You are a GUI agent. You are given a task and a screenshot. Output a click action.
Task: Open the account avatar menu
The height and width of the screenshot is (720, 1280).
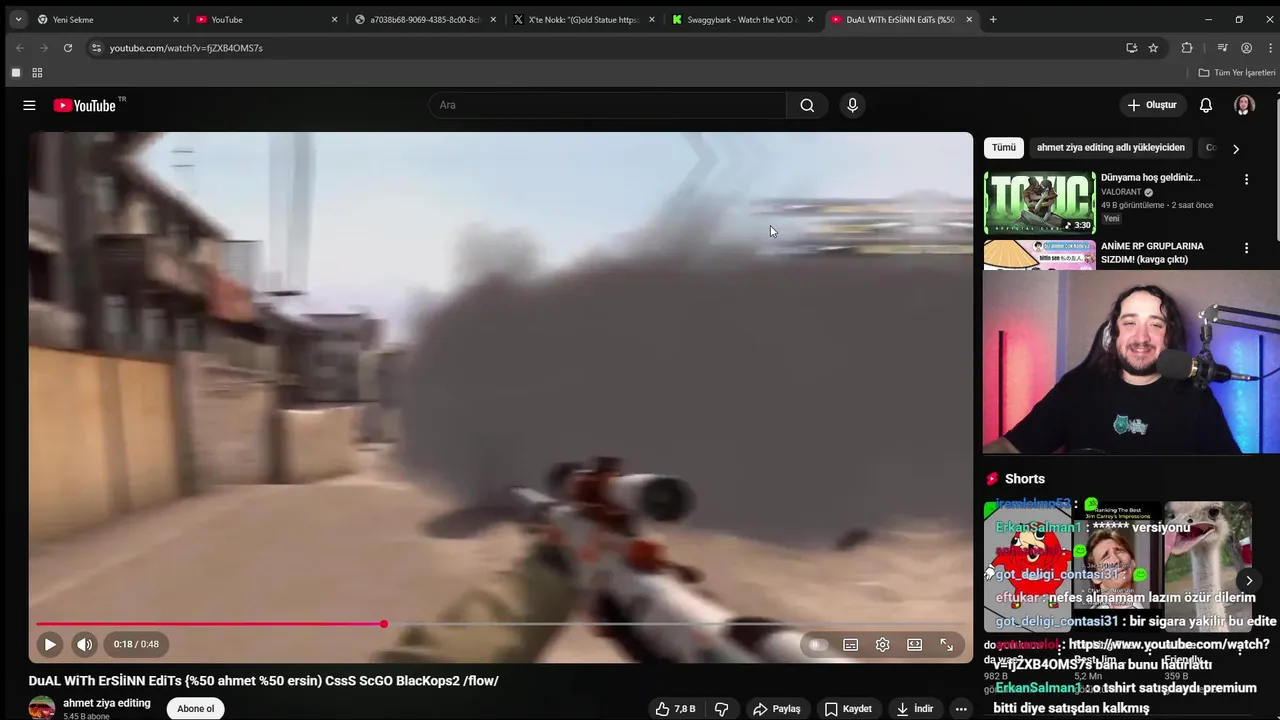click(x=1244, y=105)
